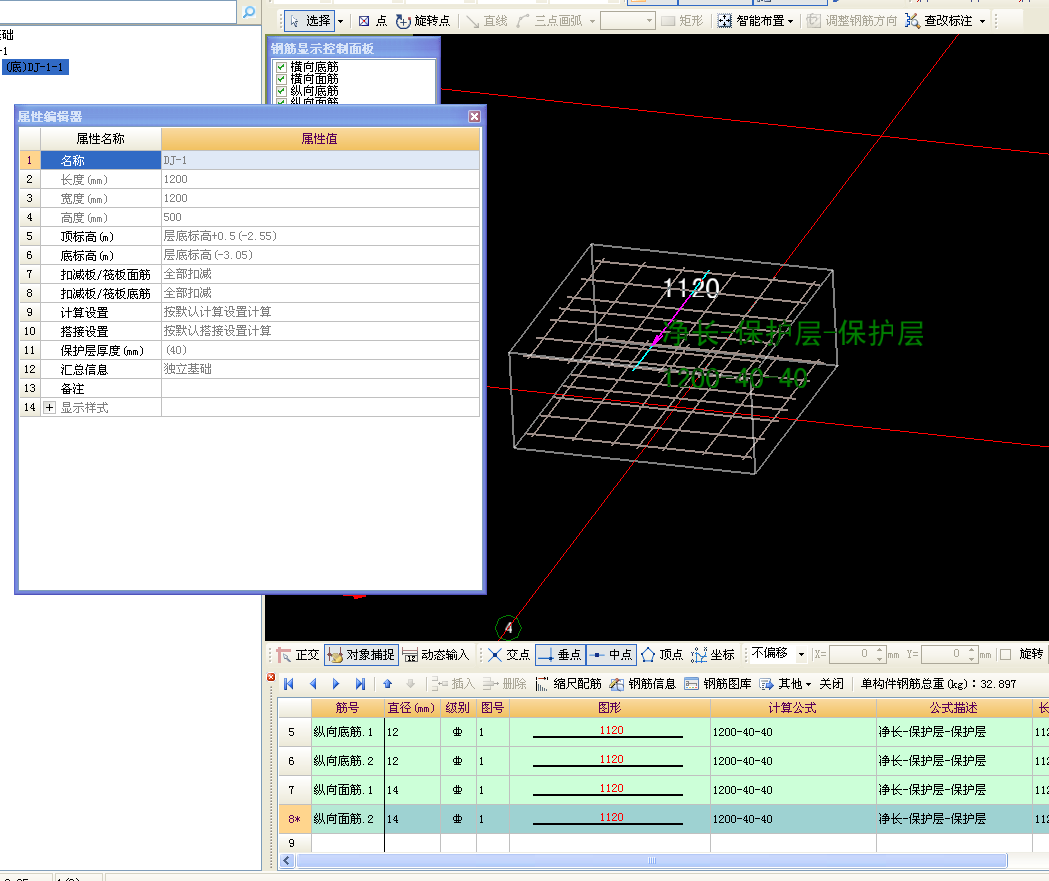Select the 名称 property row
Image resolution: width=1049 pixels, height=881 pixels.
pyautogui.click(x=250, y=161)
